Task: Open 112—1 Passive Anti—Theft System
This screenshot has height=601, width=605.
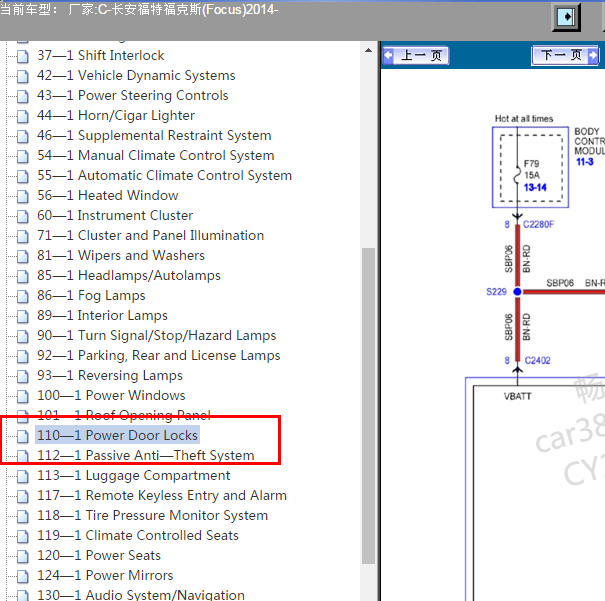Action: pyautogui.click(x=145, y=456)
